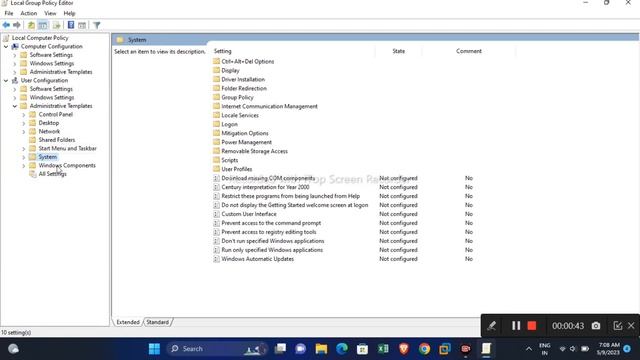Expand the Control Panel tree node
The width and height of the screenshot is (640, 360).
point(24,115)
